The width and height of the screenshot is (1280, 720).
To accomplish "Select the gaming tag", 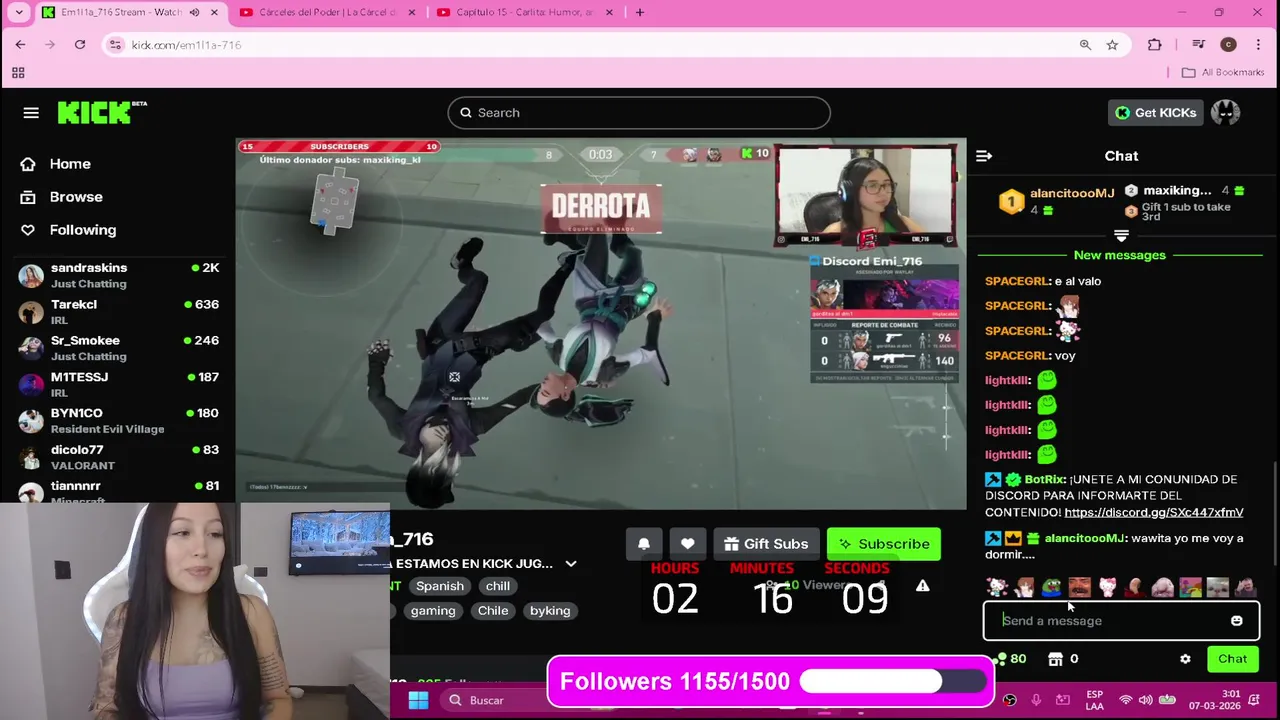I will point(433,611).
